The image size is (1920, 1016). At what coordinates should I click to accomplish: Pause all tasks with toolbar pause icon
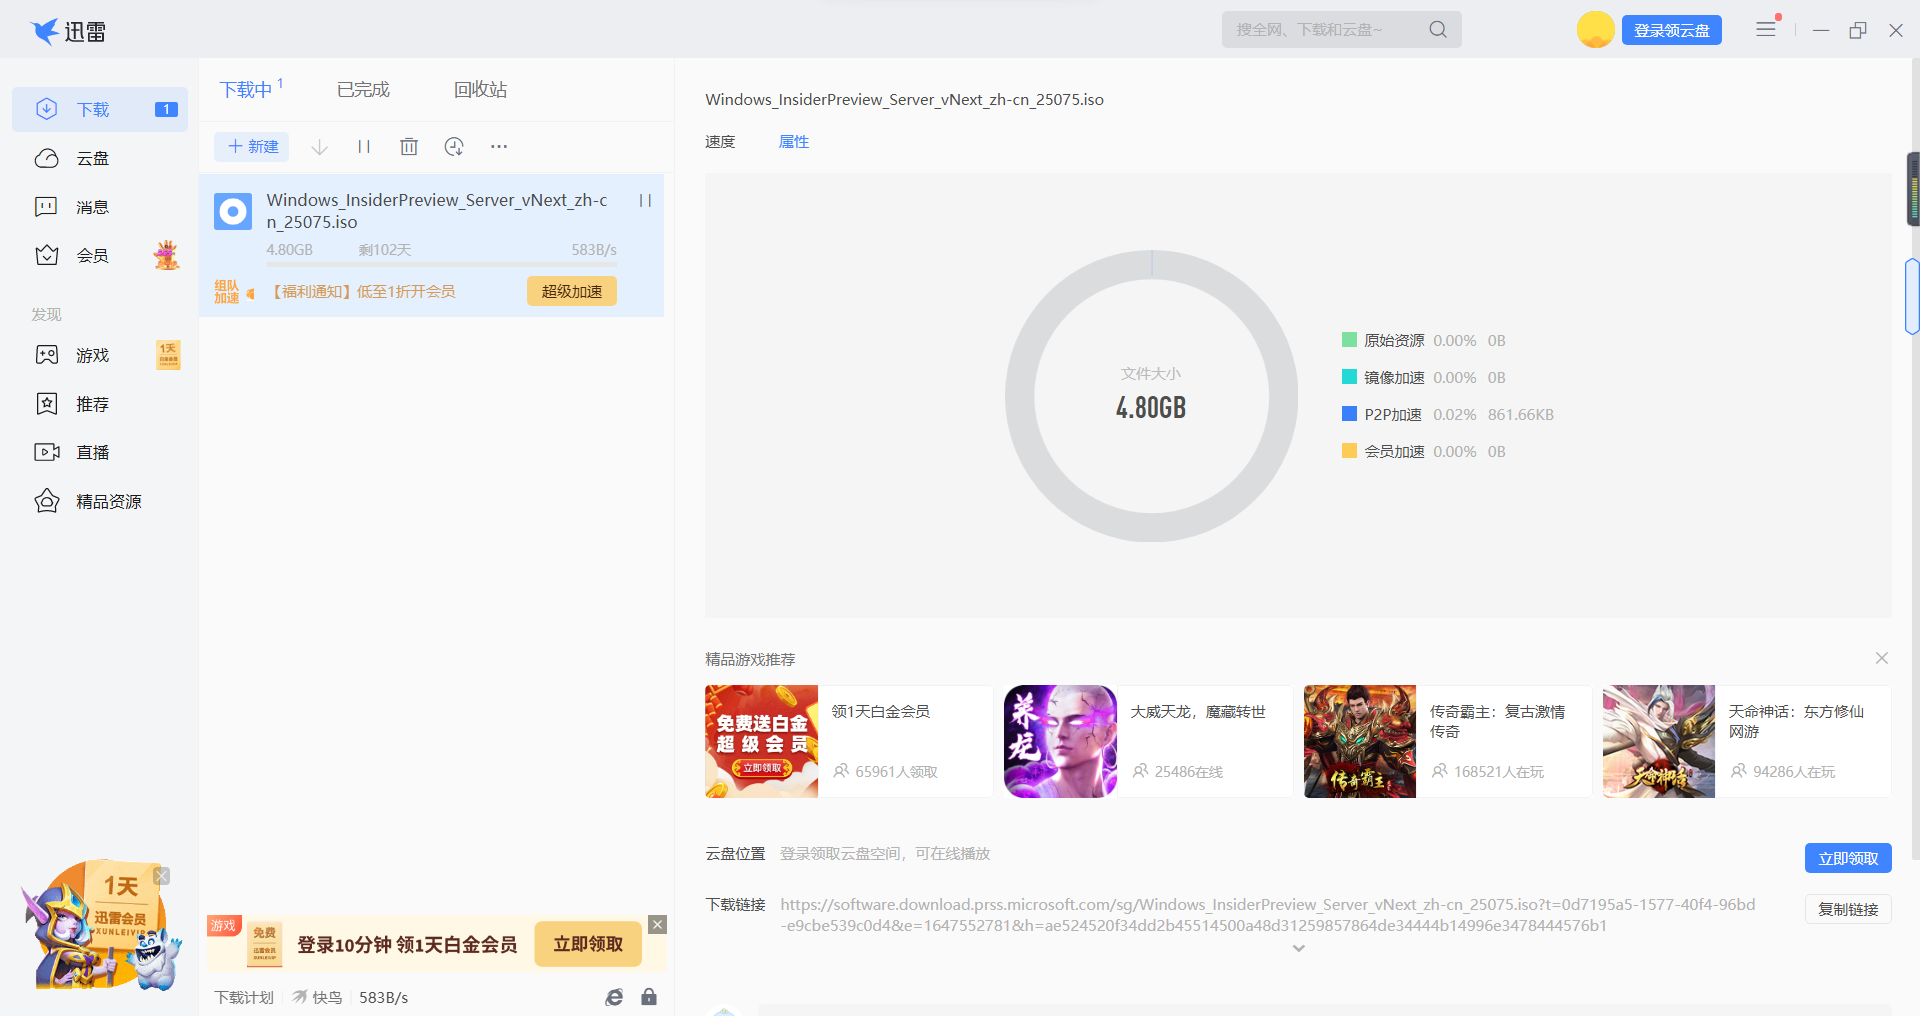(364, 147)
